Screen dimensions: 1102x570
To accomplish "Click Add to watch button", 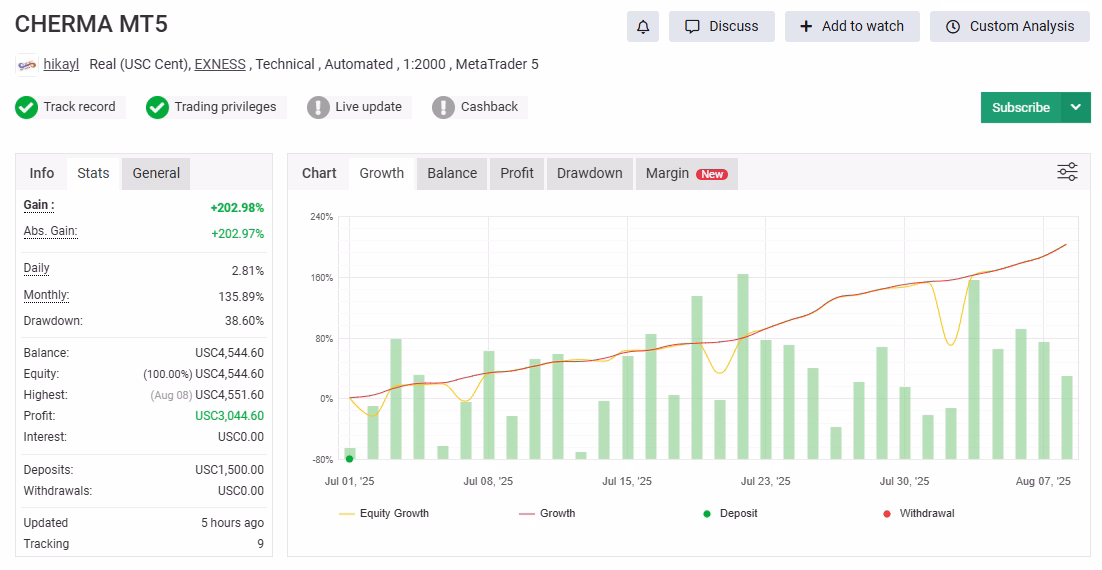I will 852,27.
